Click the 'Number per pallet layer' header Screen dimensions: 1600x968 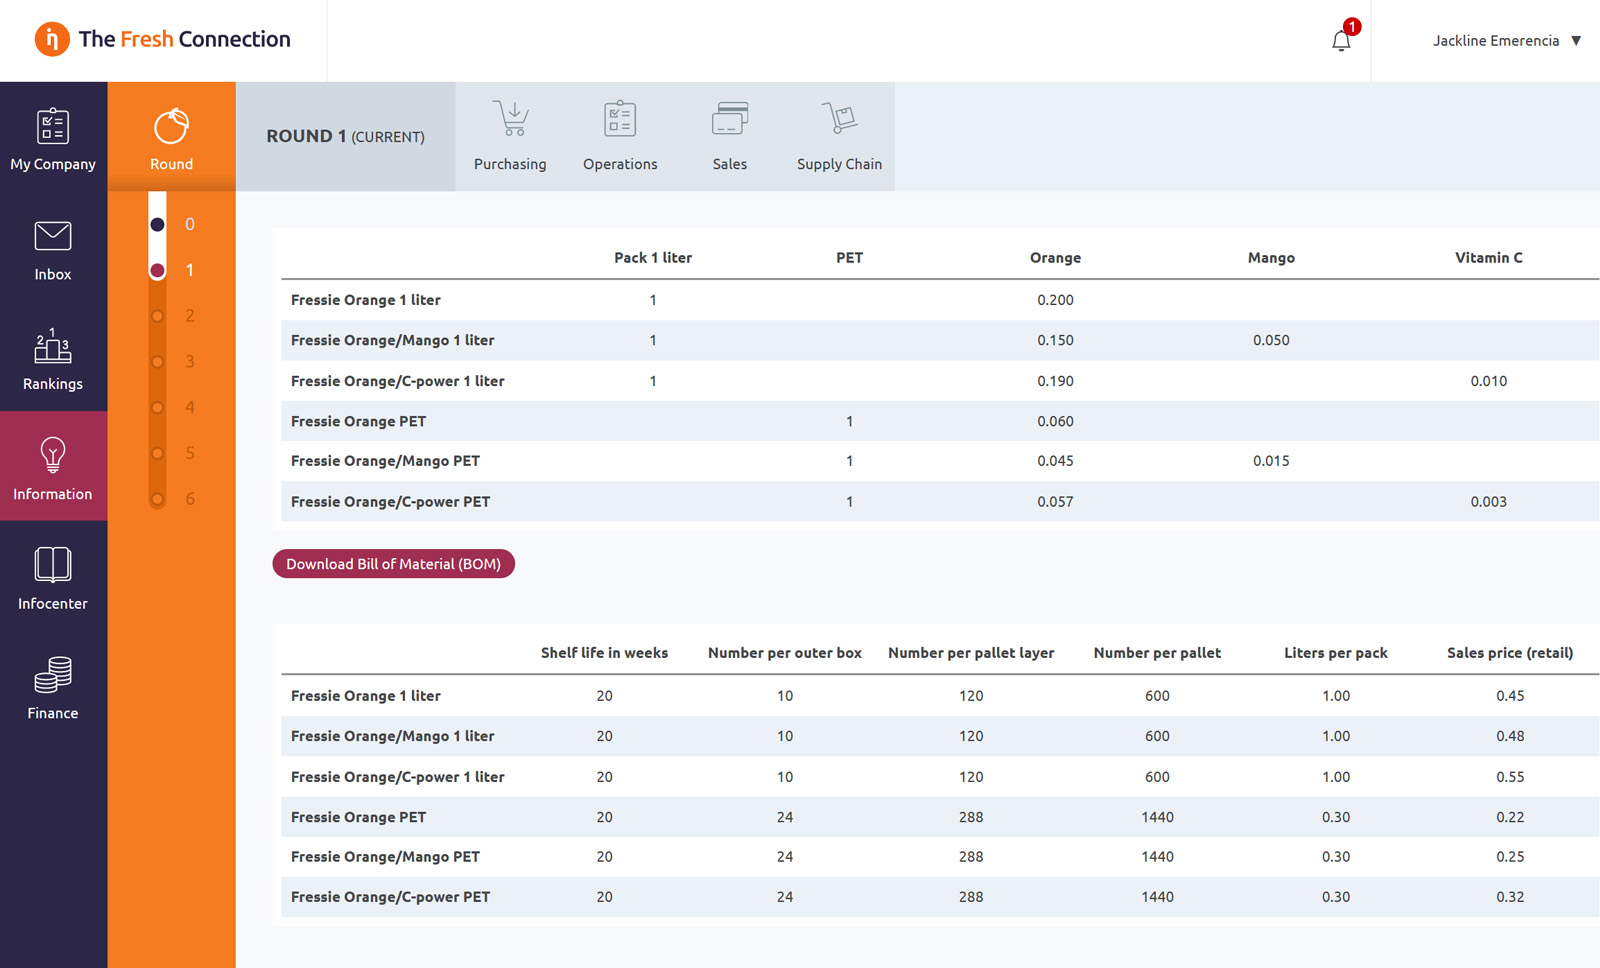tap(971, 653)
